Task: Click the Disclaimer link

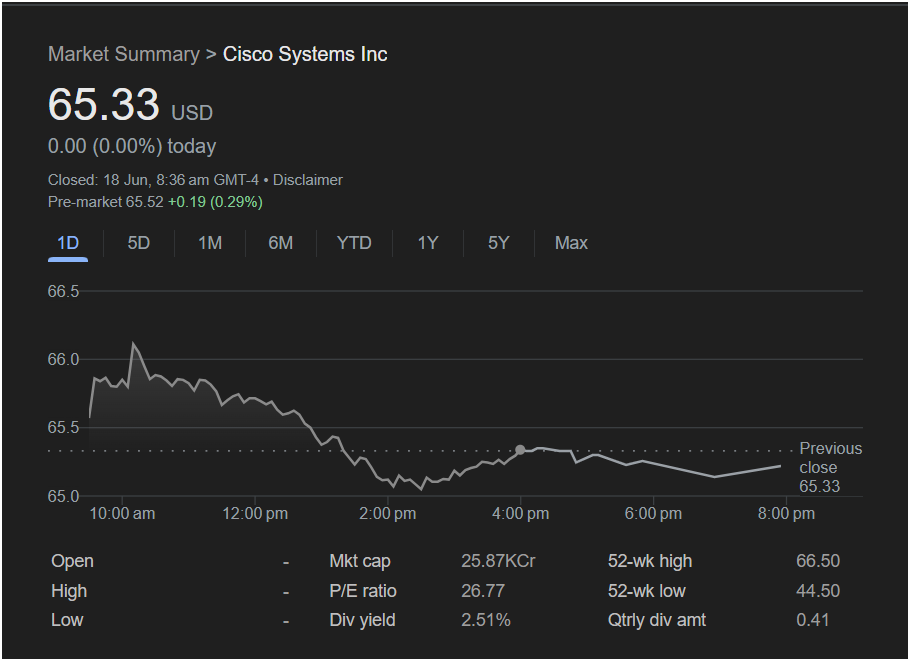Action: [308, 180]
